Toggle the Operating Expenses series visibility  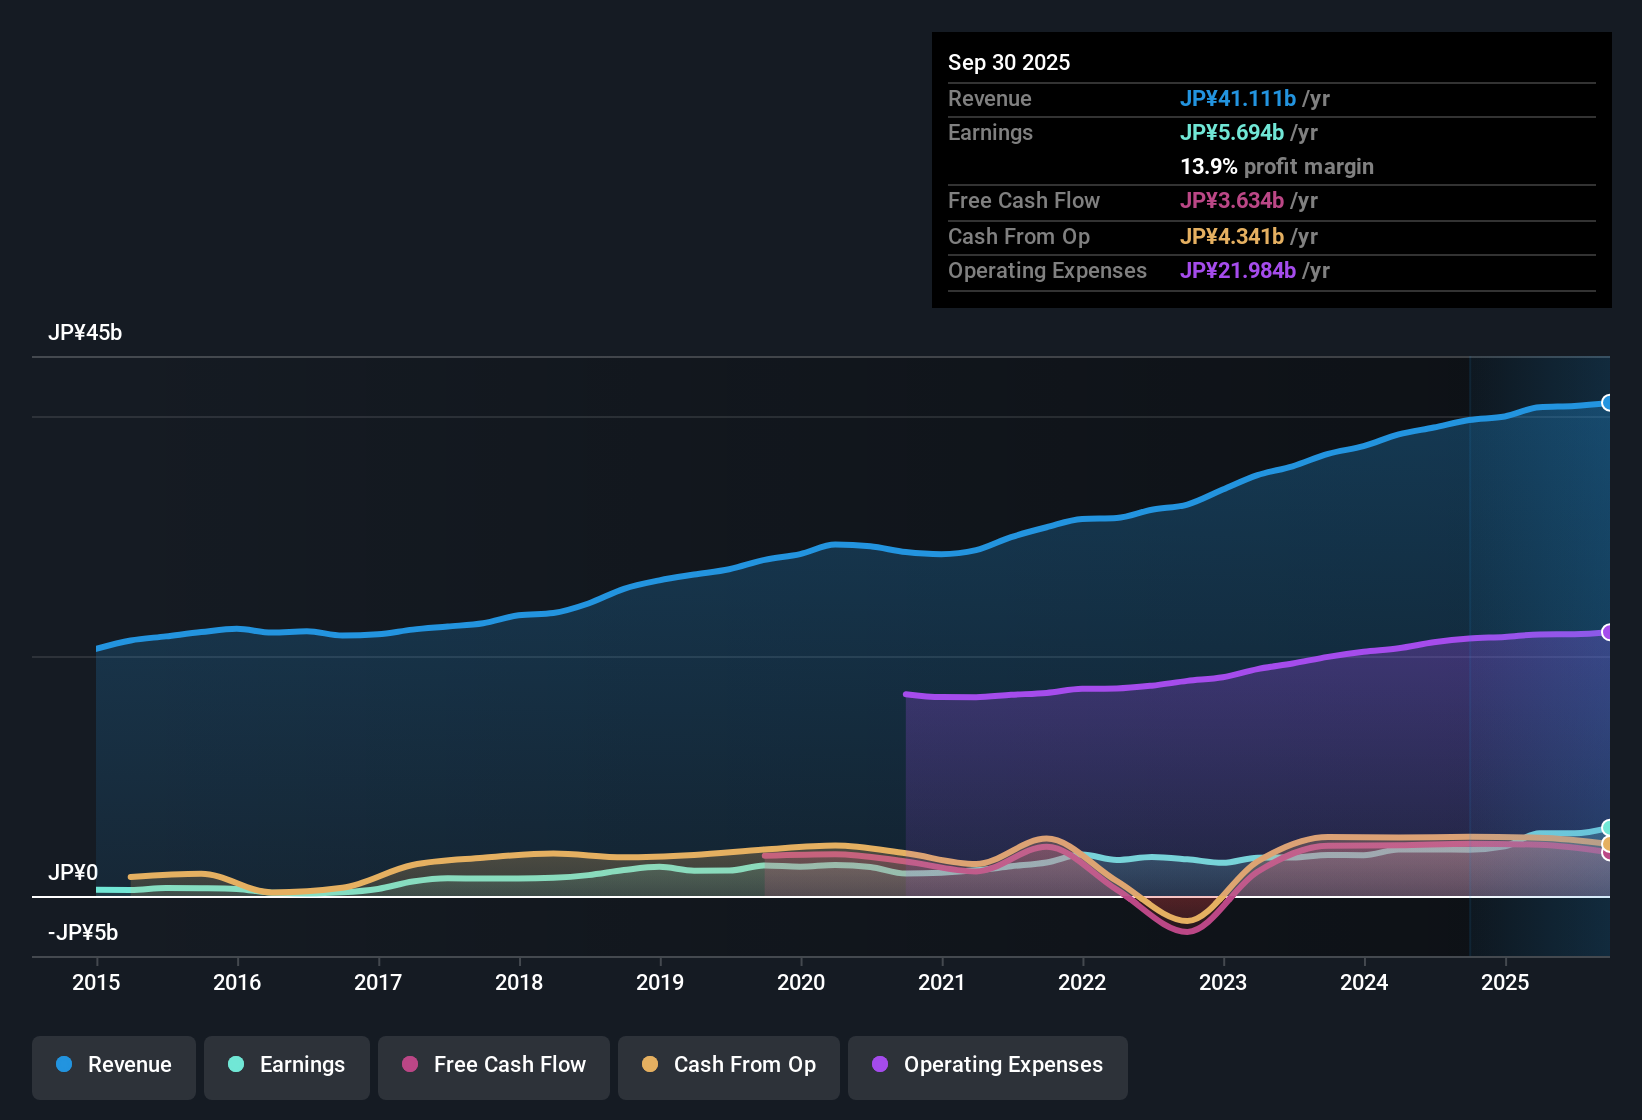tap(987, 1066)
